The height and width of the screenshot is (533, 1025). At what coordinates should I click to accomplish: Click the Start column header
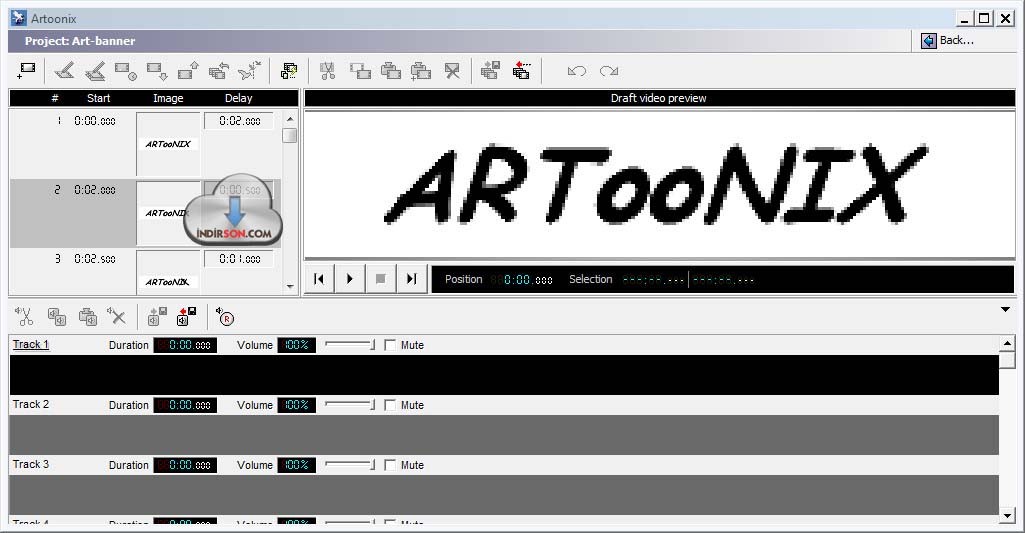(x=99, y=98)
